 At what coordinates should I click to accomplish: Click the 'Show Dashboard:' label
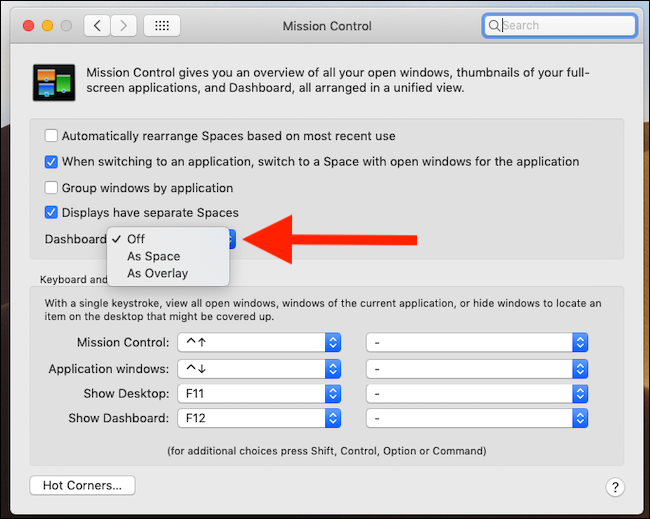point(119,418)
